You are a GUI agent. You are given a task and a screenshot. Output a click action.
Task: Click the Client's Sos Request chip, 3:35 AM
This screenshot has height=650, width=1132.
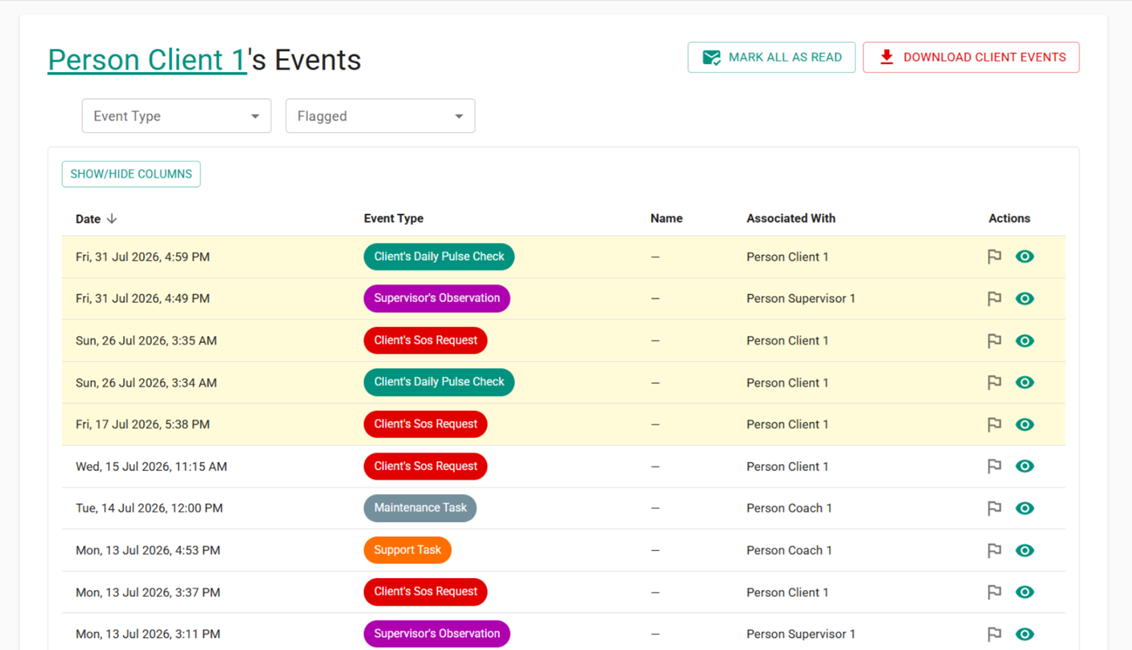425,340
